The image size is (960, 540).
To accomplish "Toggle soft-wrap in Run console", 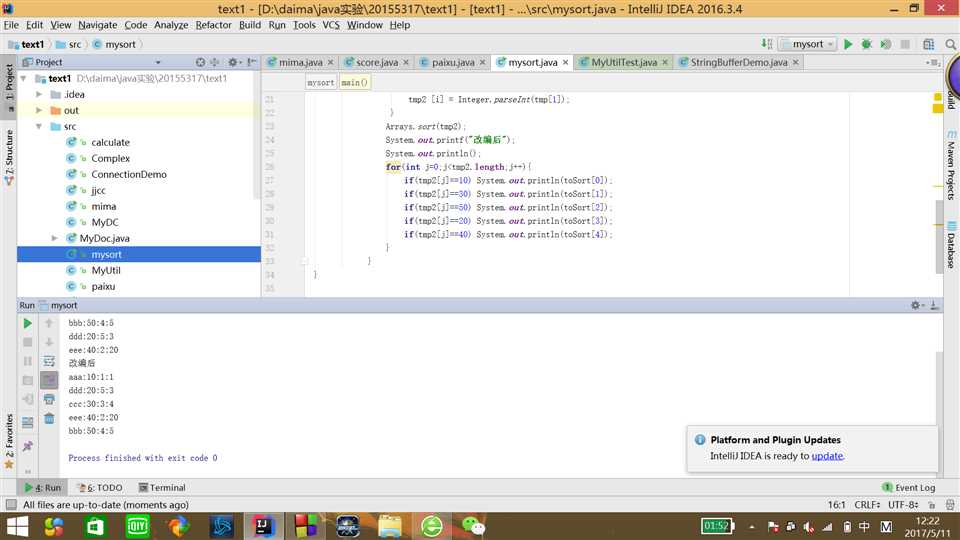I will coord(49,361).
